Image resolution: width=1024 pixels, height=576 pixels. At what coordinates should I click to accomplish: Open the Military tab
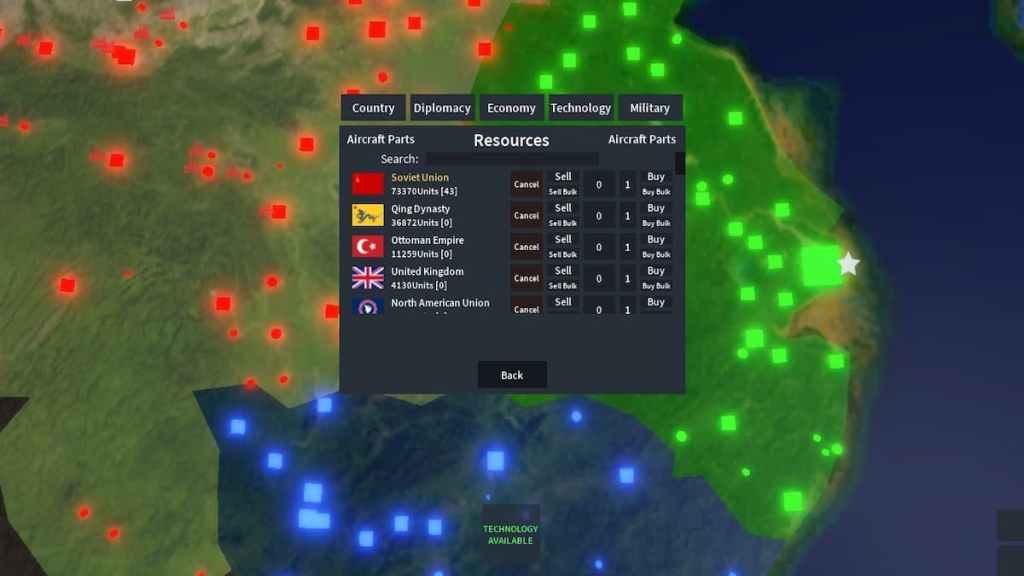point(649,108)
